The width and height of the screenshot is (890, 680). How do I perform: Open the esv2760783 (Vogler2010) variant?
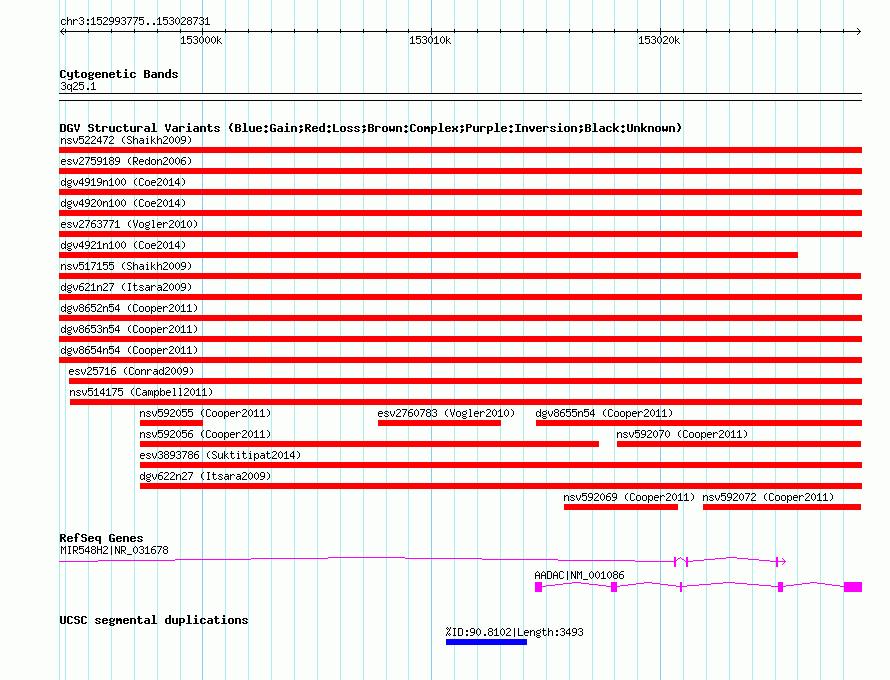tap(446, 413)
